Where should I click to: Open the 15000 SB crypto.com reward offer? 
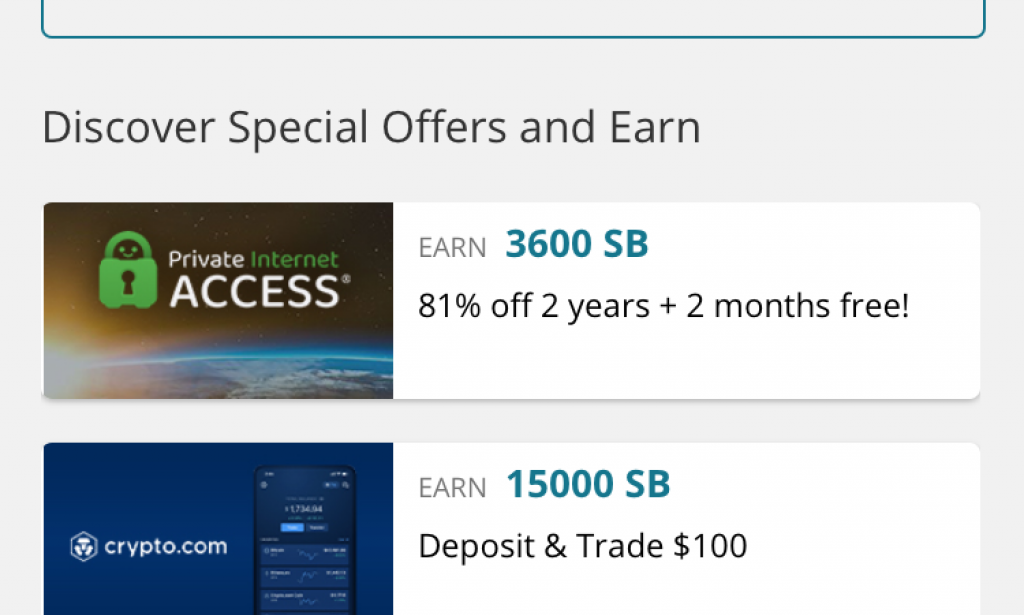coord(587,483)
